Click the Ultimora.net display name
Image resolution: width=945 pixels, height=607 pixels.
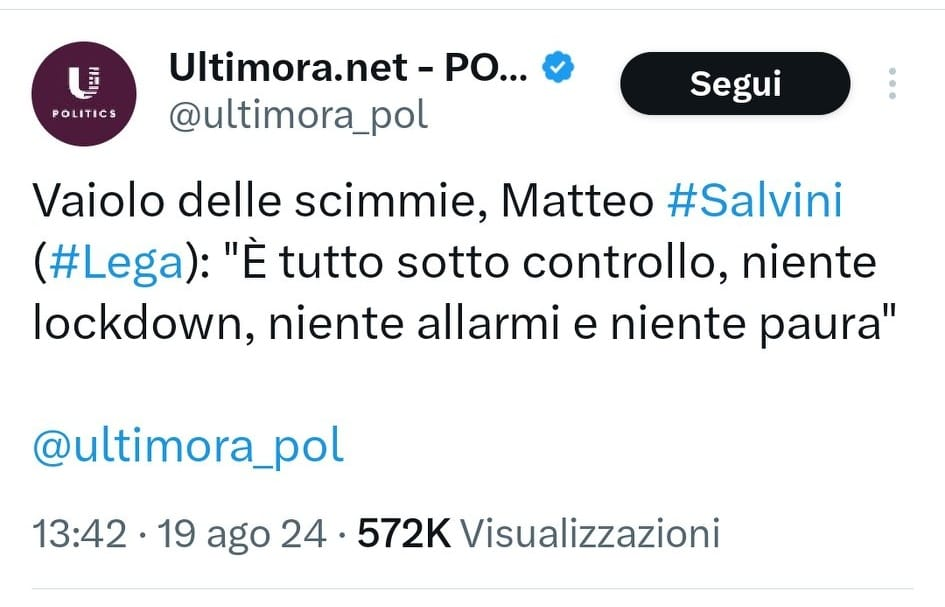(348, 67)
